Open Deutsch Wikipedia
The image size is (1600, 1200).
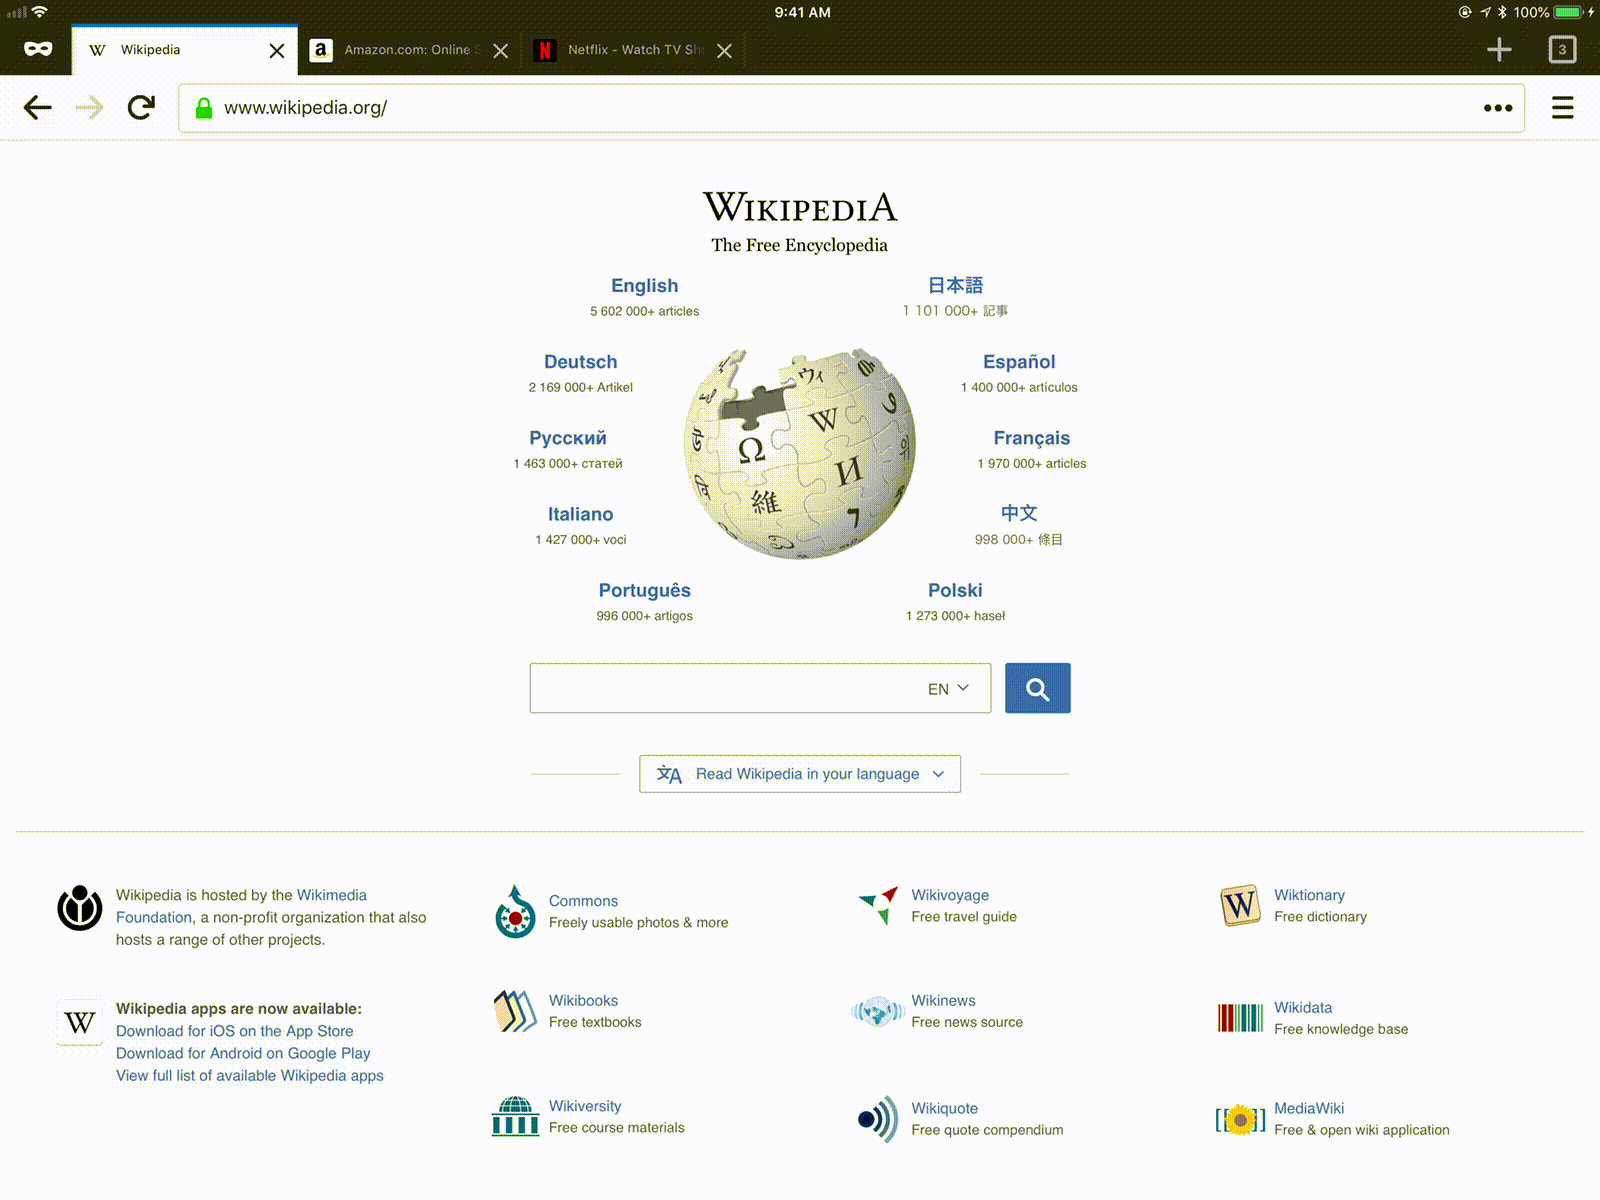(x=581, y=362)
